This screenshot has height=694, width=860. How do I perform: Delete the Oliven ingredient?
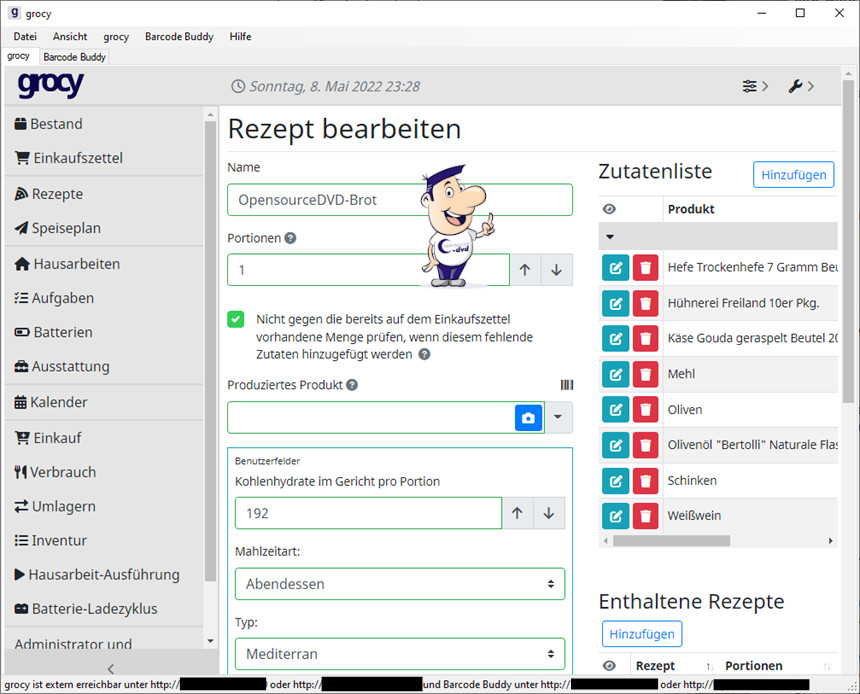click(646, 410)
